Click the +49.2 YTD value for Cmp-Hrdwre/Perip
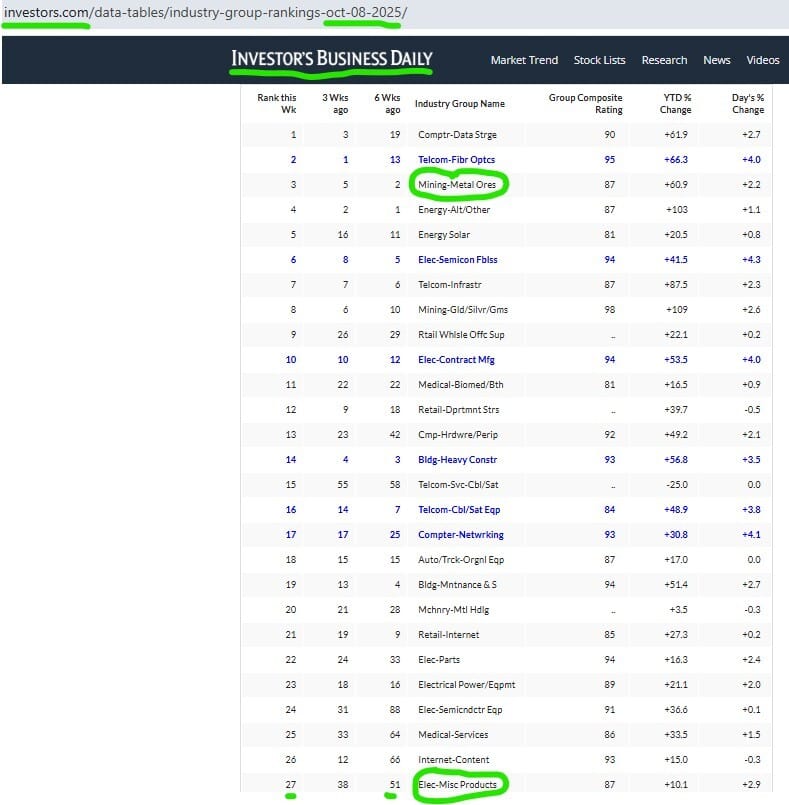 click(676, 435)
